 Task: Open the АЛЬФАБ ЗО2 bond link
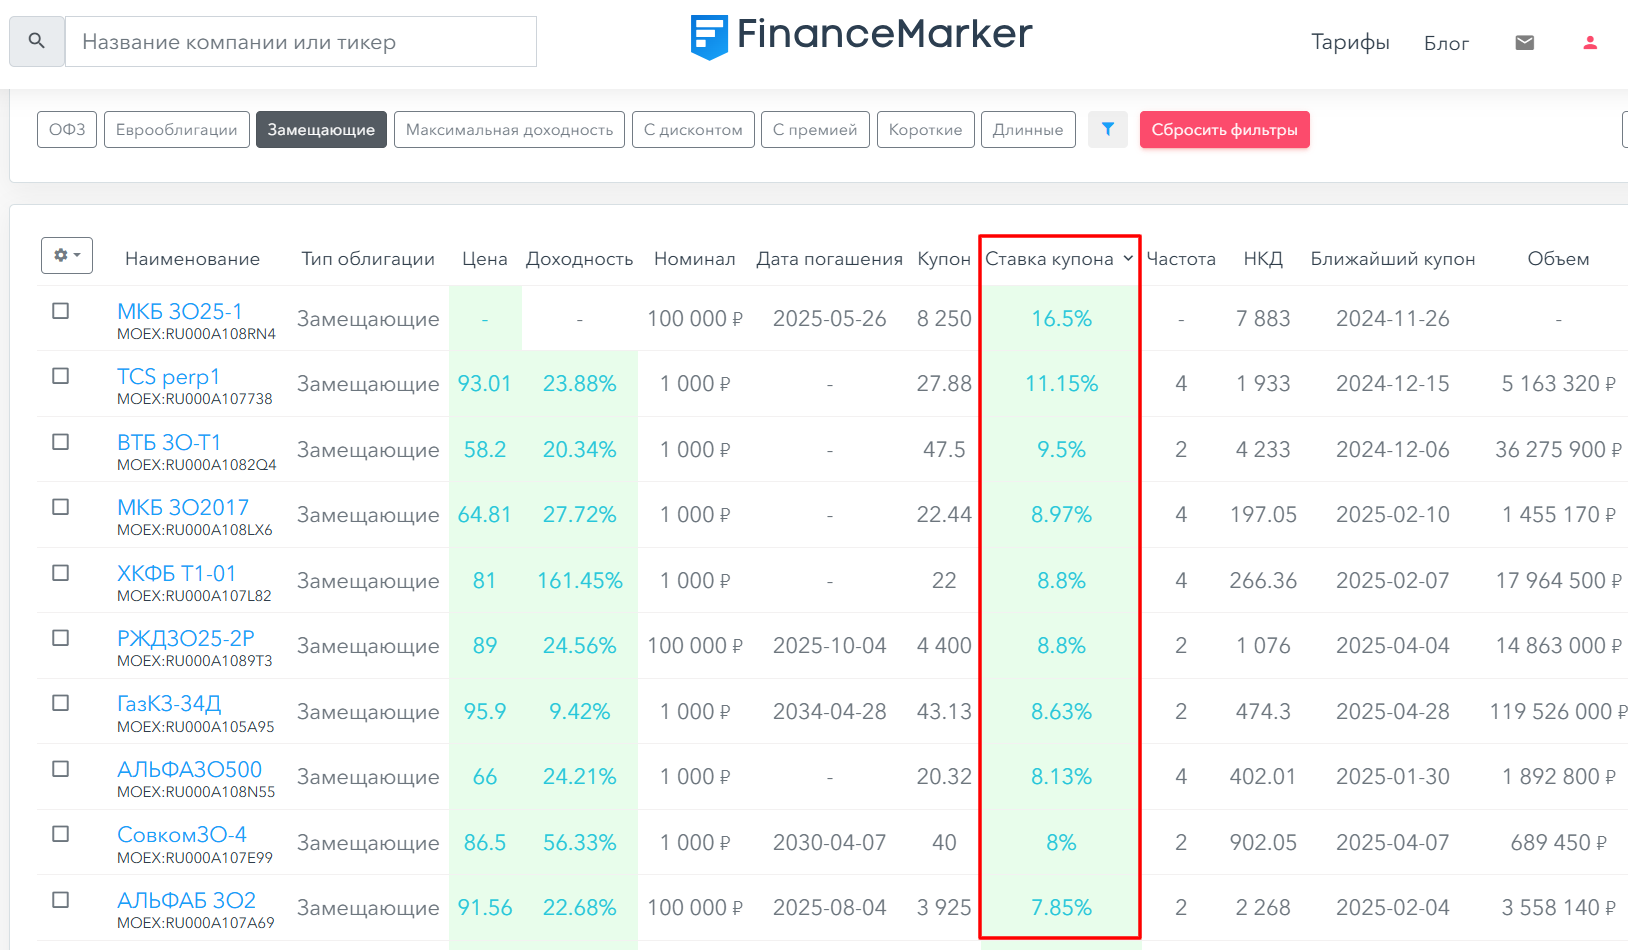tap(187, 900)
